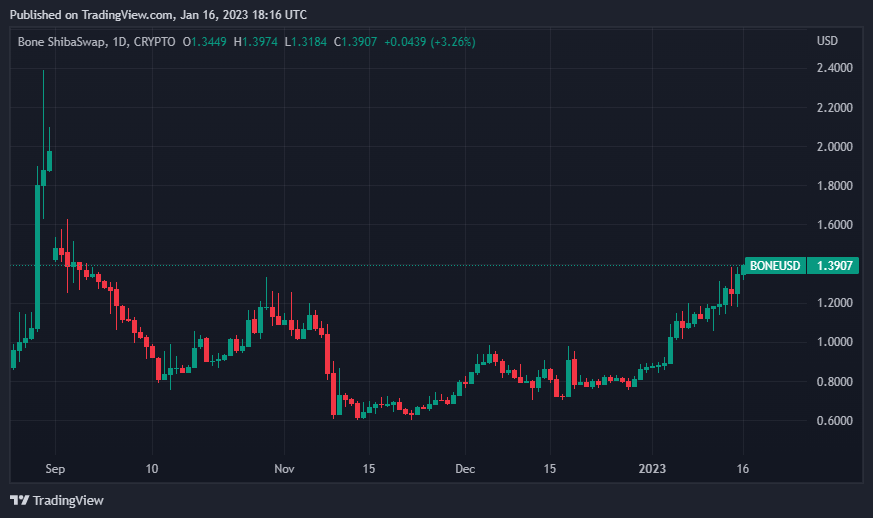Click the TradingView logo icon
Viewport: 873px width, 518px height.
(19, 500)
